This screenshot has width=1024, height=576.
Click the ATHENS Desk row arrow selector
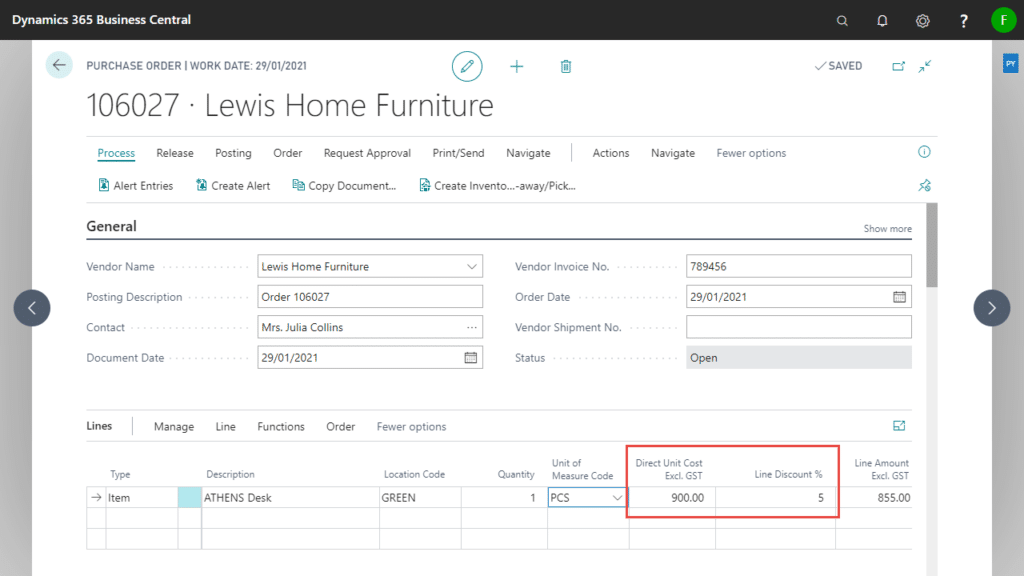(96, 498)
